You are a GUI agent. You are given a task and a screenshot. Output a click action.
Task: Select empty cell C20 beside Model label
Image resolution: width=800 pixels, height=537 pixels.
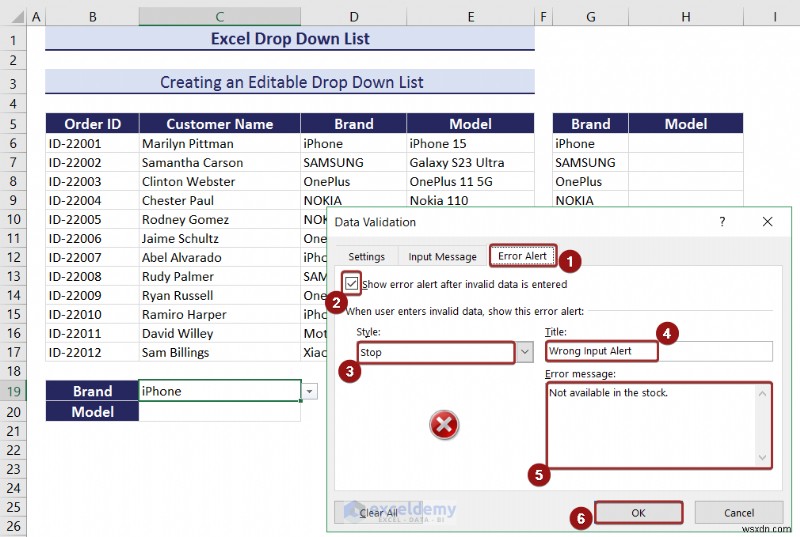(x=219, y=412)
